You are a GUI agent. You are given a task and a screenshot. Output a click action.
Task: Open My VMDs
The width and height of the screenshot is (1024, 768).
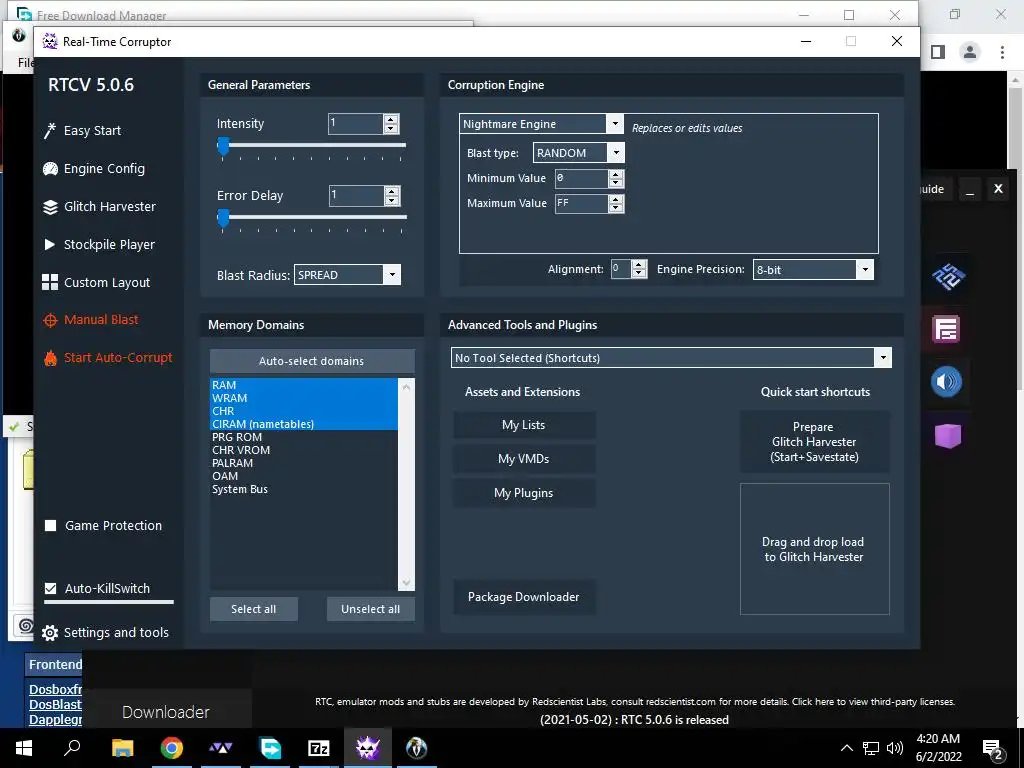point(524,459)
